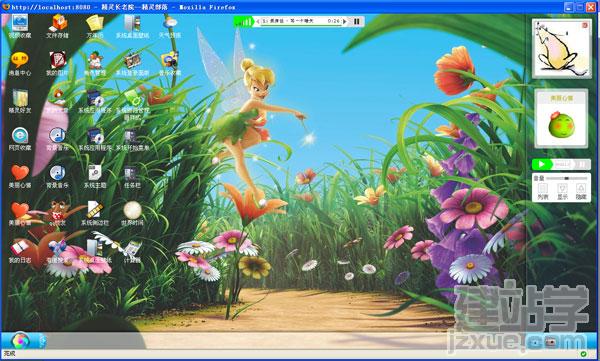The height and width of the screenshot is (361, 600).
Task: Pause the top music player
Action: (356, 21)
